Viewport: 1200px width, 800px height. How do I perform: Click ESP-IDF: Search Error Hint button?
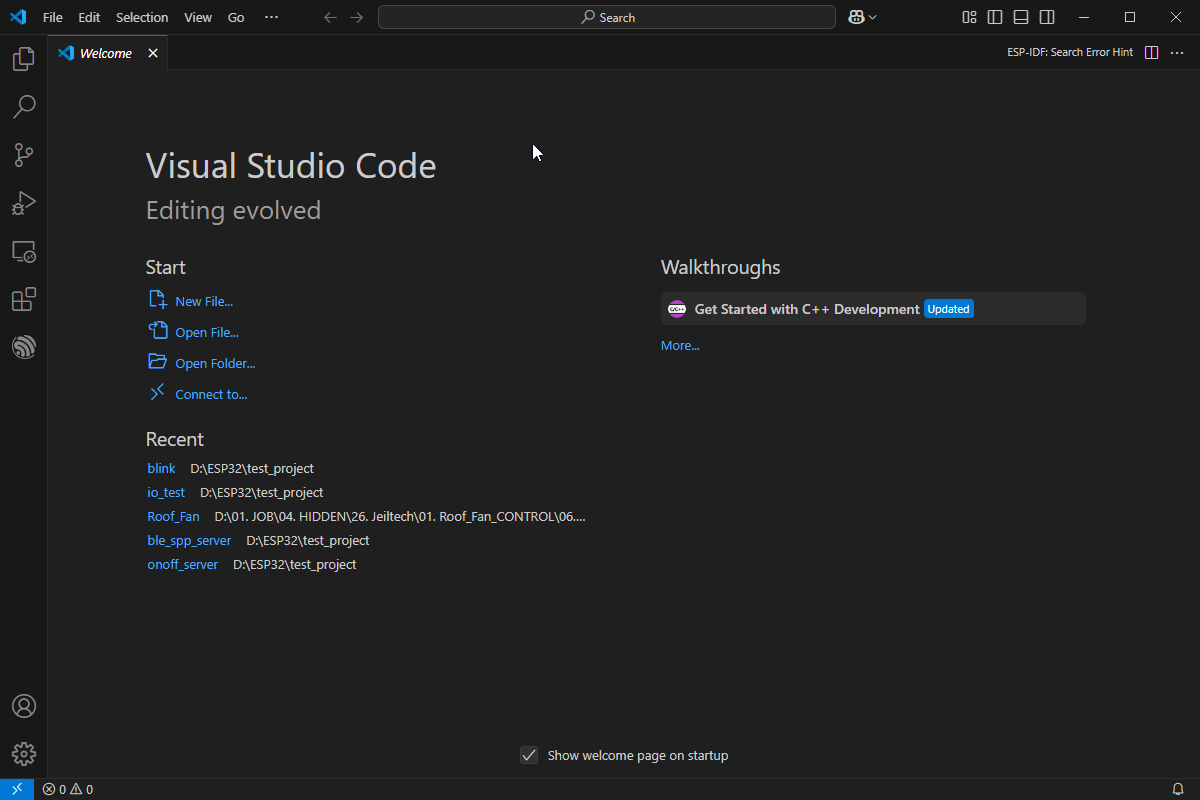[x=1070, y=52]
